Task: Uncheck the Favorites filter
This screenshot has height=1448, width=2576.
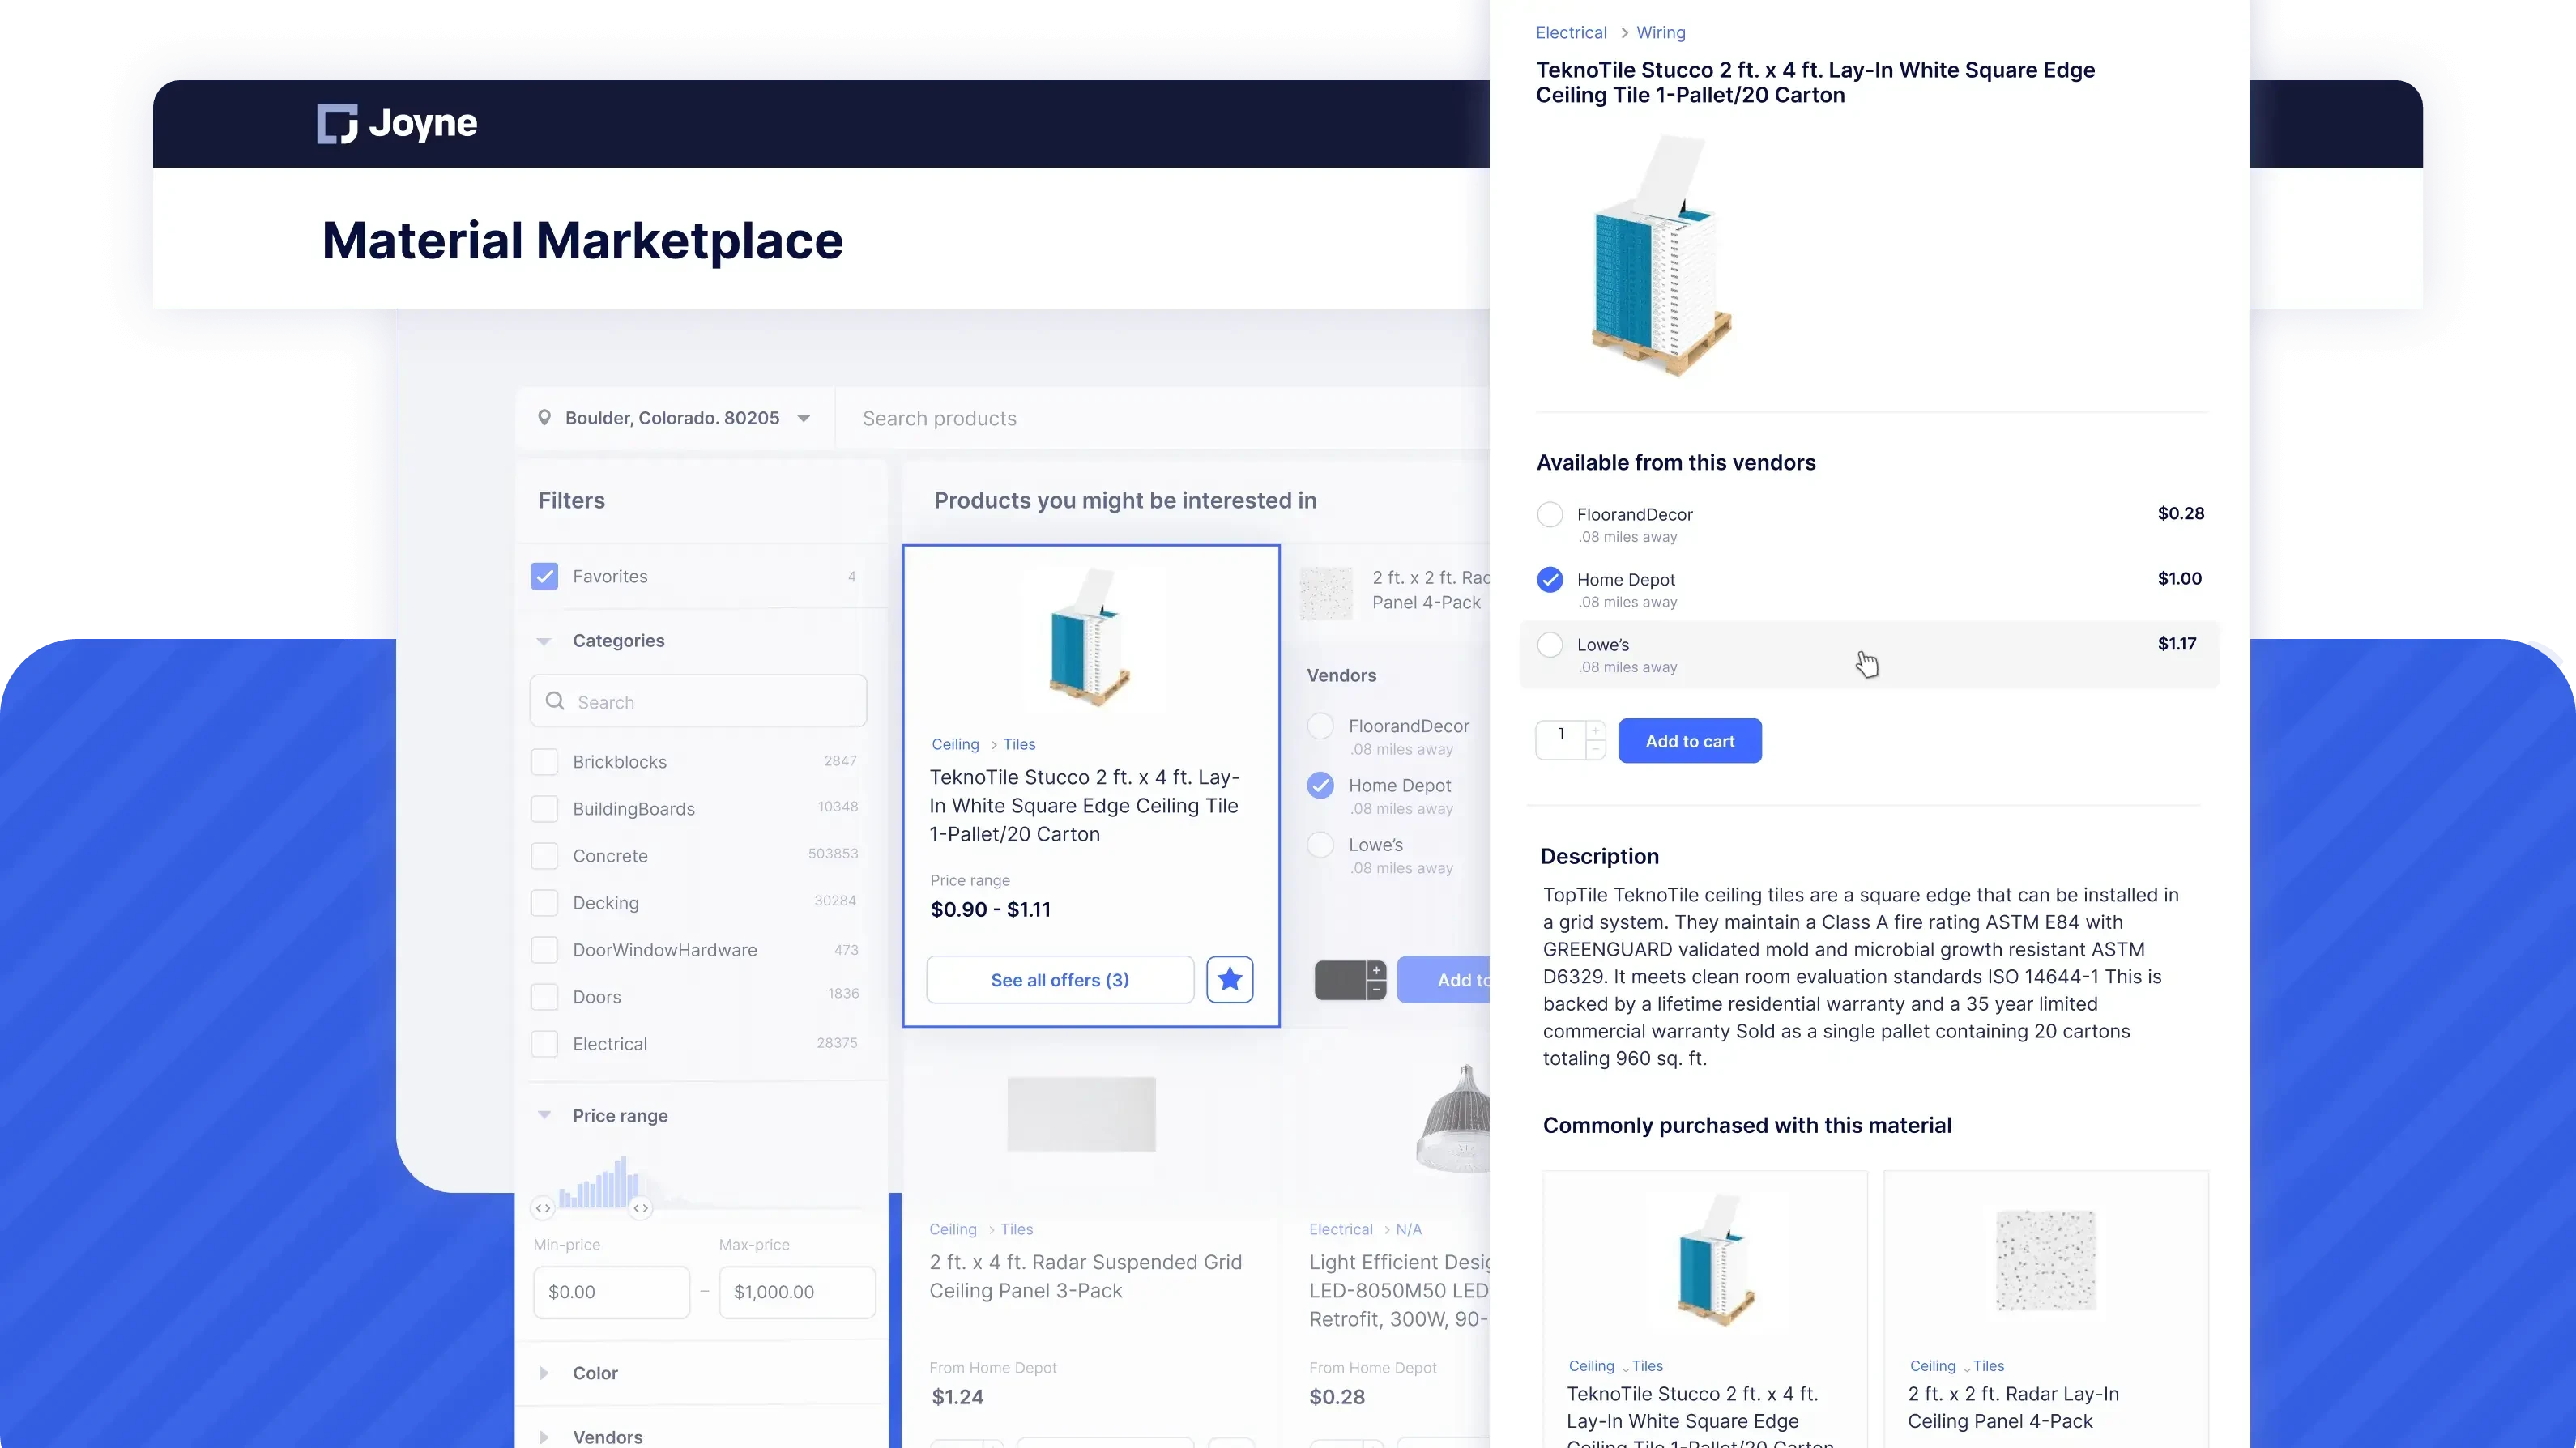Action: click(x=544, y=576)
